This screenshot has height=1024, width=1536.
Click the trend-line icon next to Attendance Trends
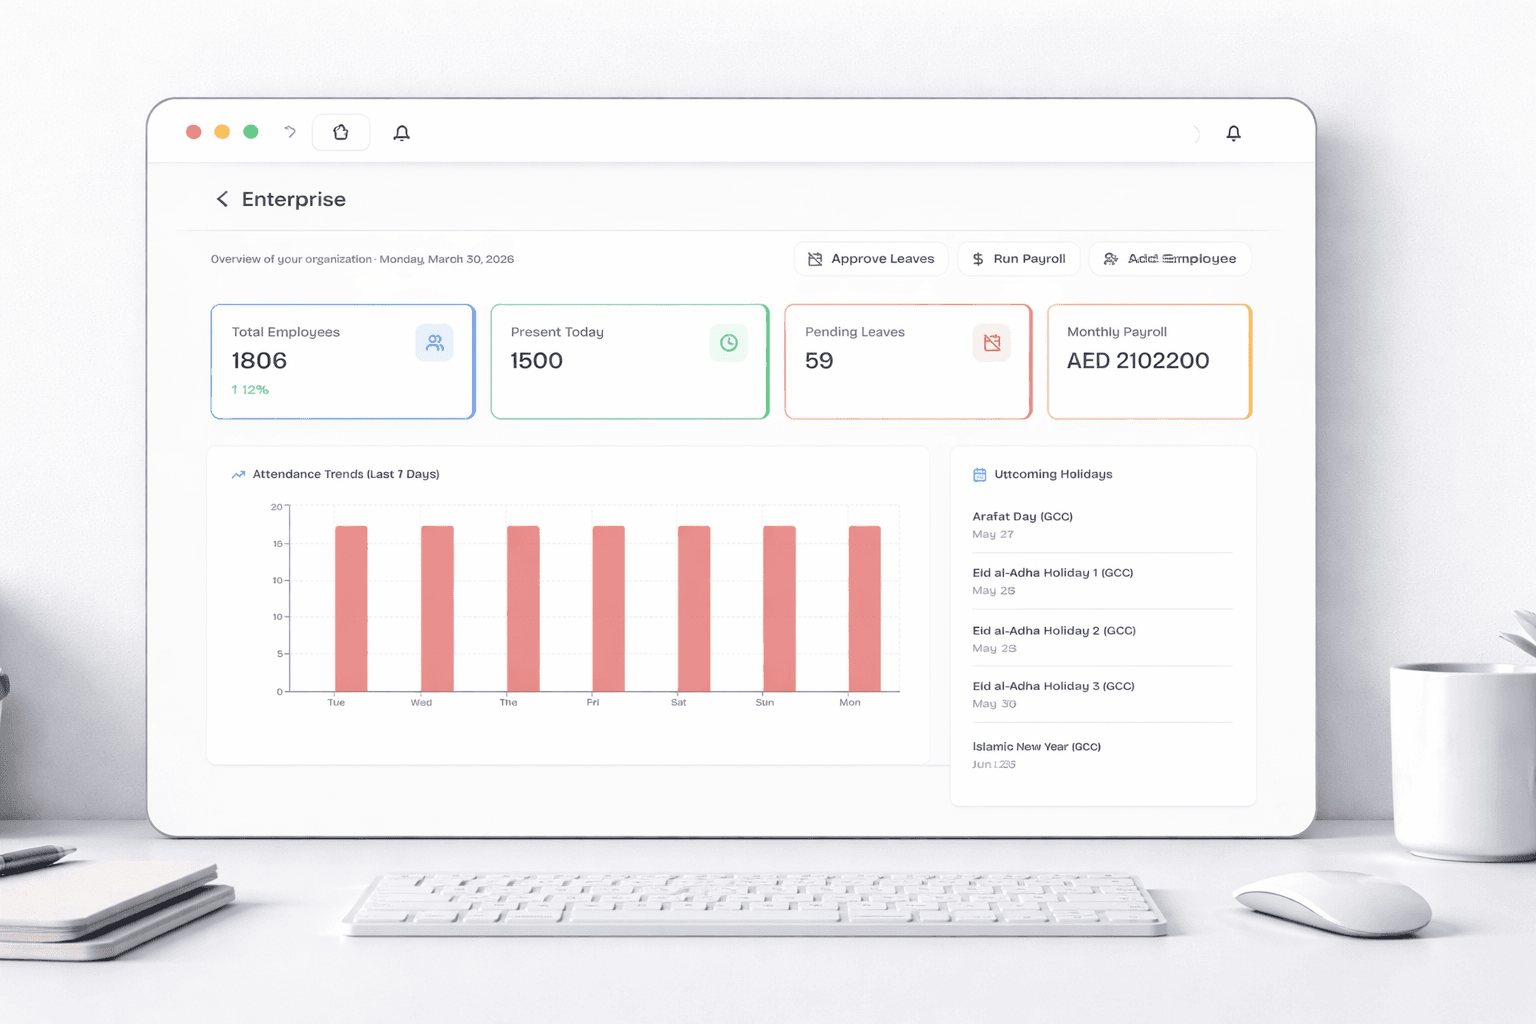coord(238,474)
